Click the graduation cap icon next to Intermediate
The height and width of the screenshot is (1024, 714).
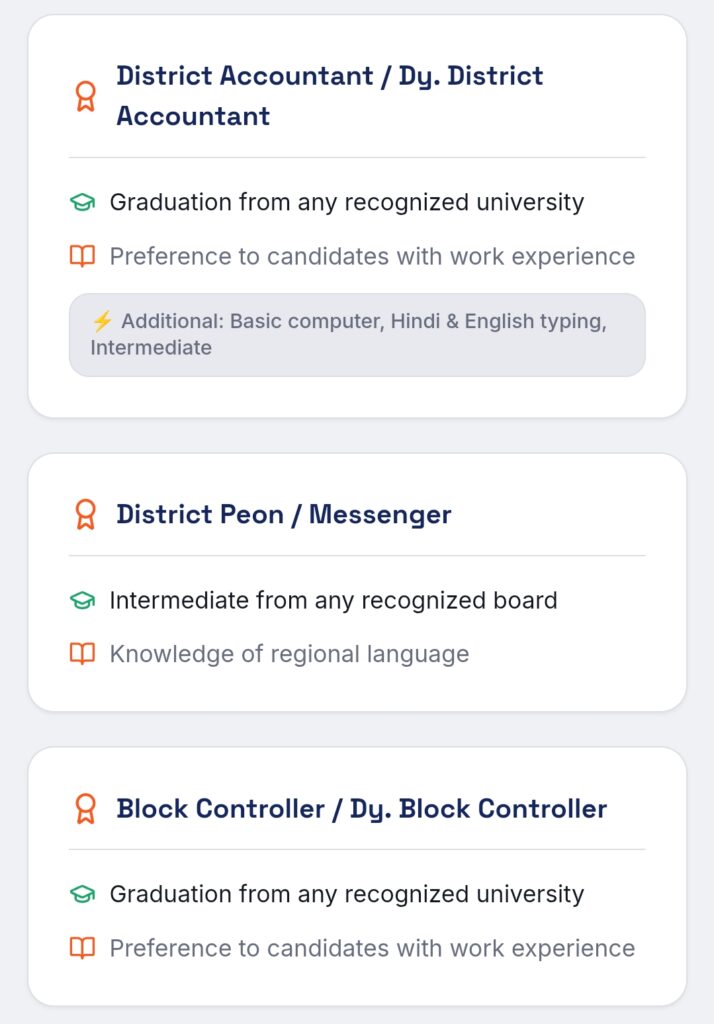point(82,600)
